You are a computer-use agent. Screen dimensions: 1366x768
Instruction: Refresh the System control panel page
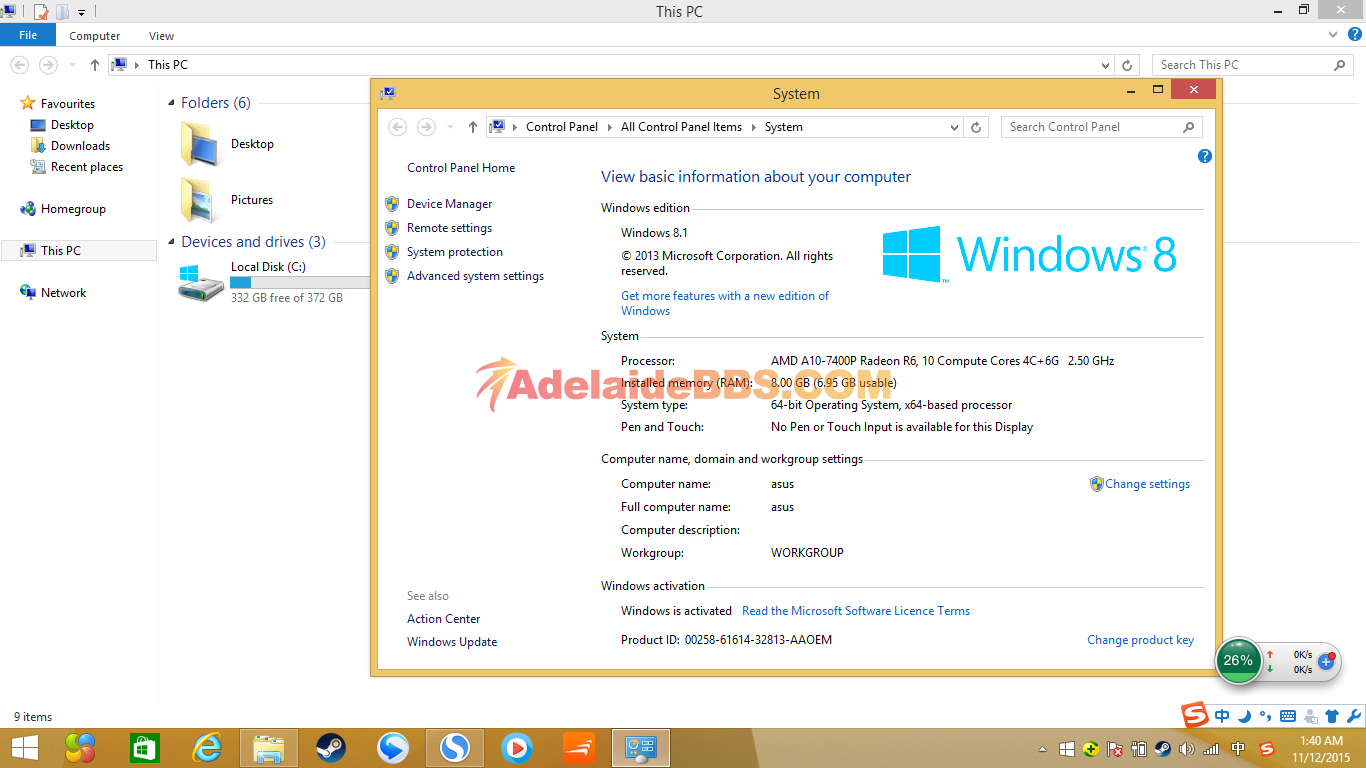(x=977, y=127)
